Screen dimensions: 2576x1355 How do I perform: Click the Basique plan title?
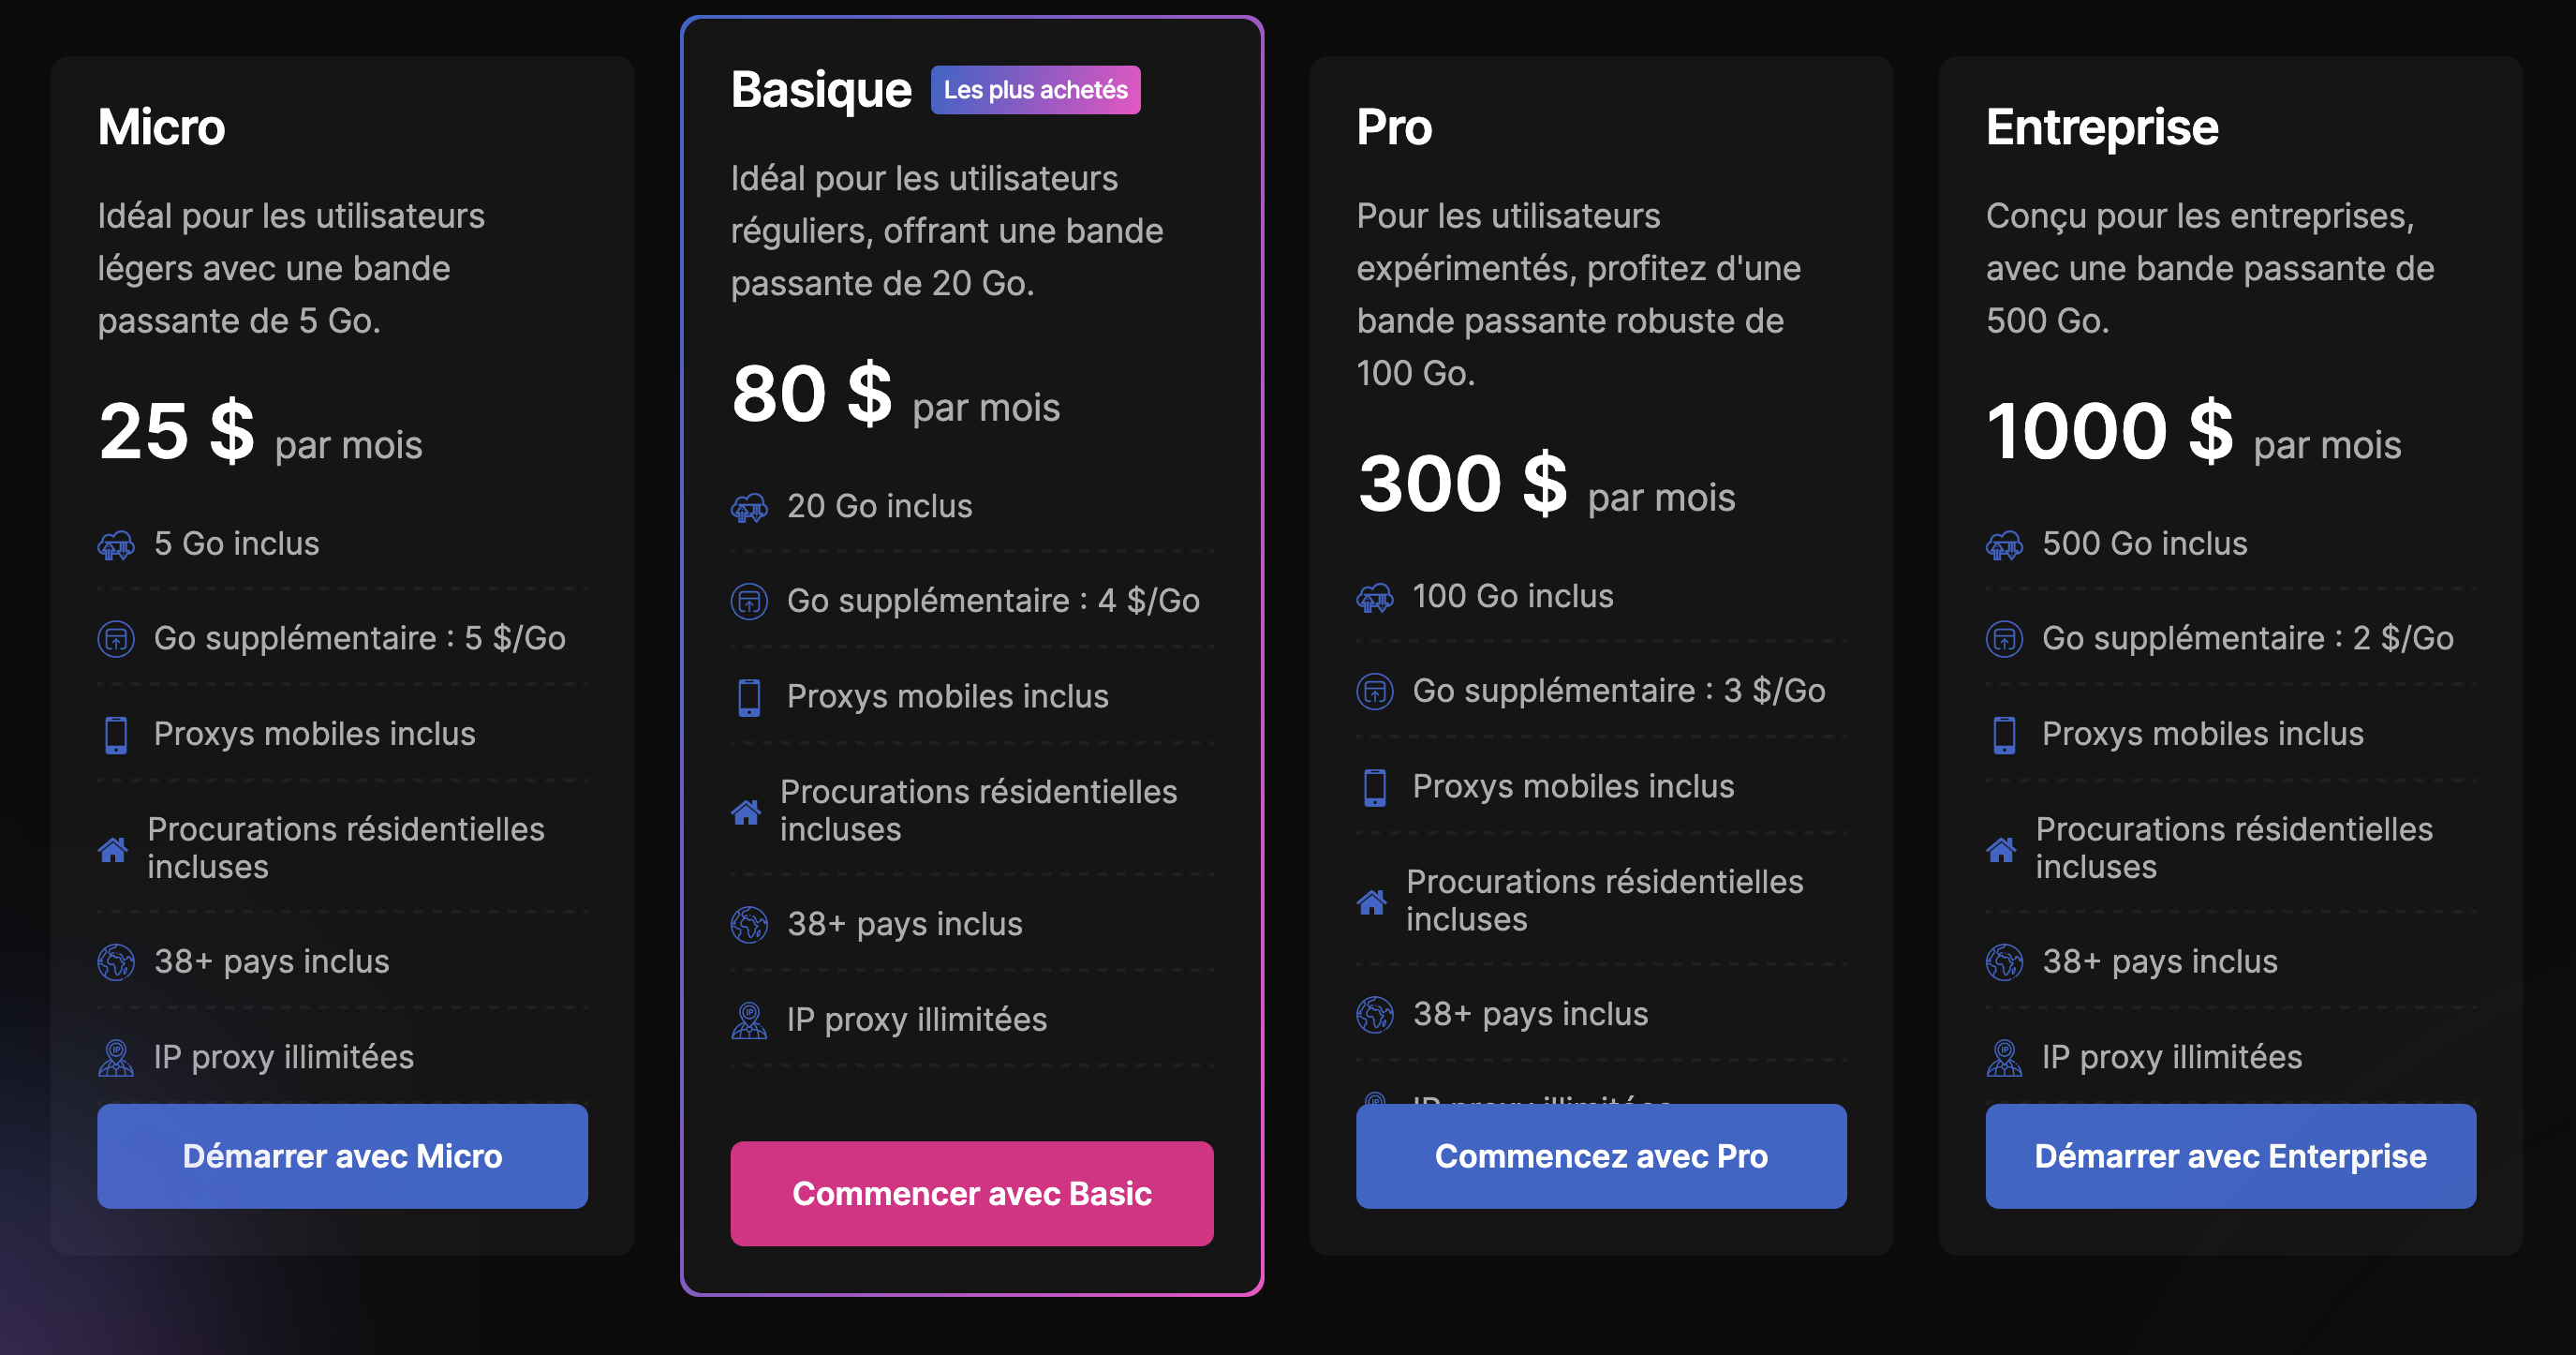[821, 90]
